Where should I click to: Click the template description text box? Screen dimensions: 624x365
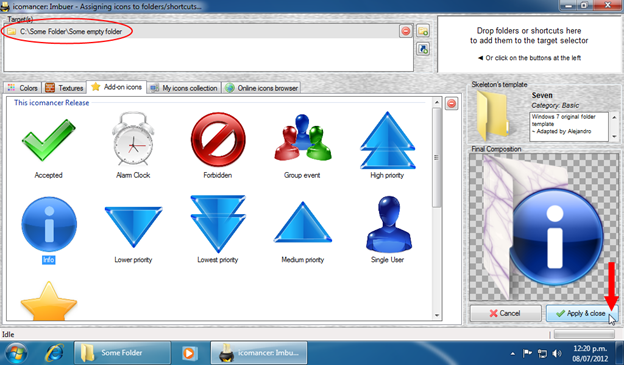pyautogui.click(x=569, y=127)
